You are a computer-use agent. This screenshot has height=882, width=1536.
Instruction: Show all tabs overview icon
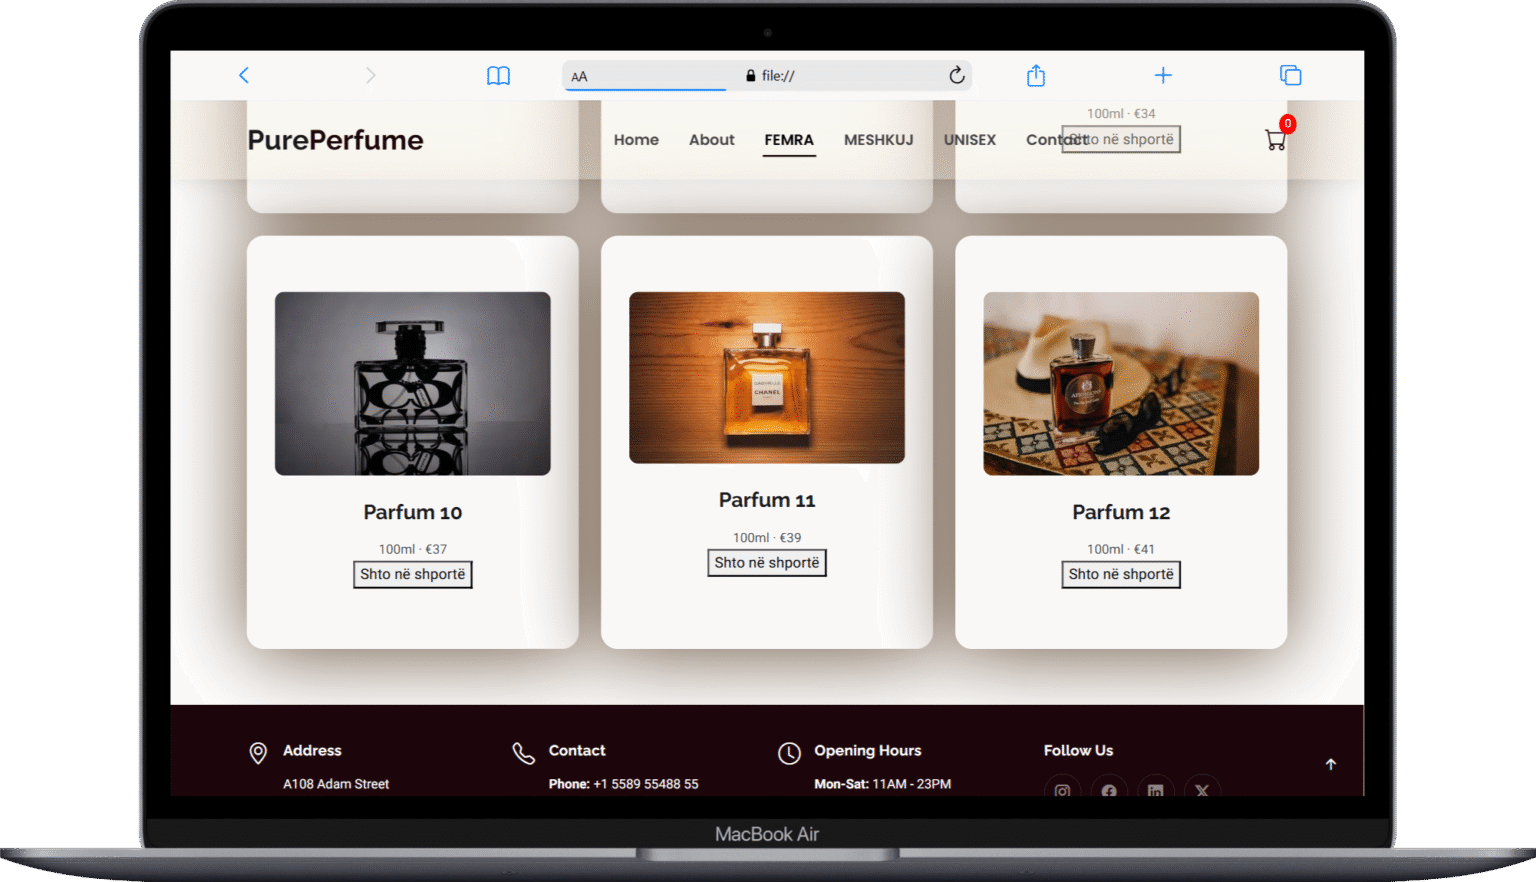click(x=1290, y=75)
